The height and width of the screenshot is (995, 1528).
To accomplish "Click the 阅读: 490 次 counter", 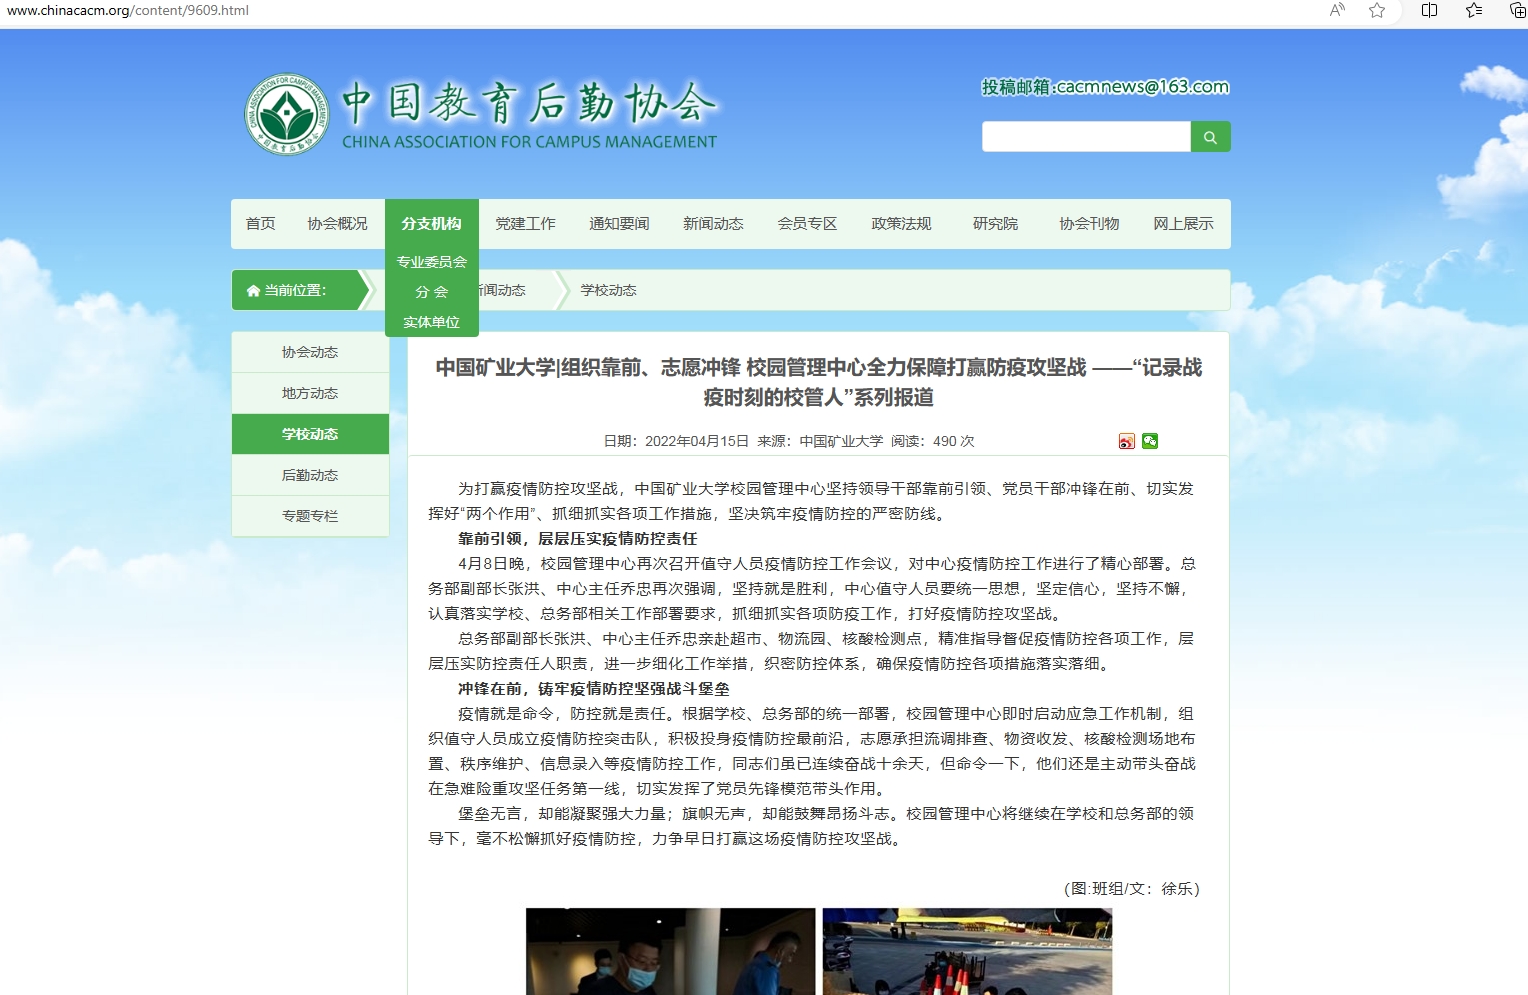I will (933, 441).
